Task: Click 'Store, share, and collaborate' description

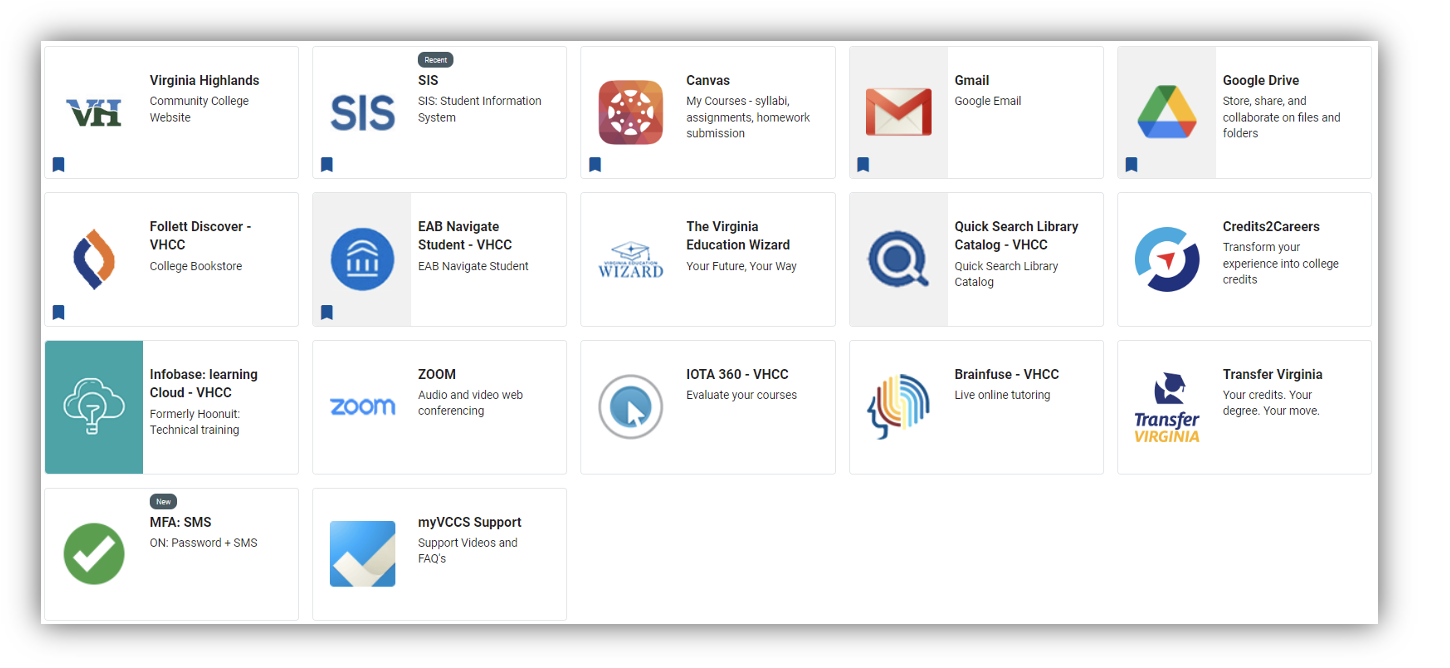Action: [1282, 117]
